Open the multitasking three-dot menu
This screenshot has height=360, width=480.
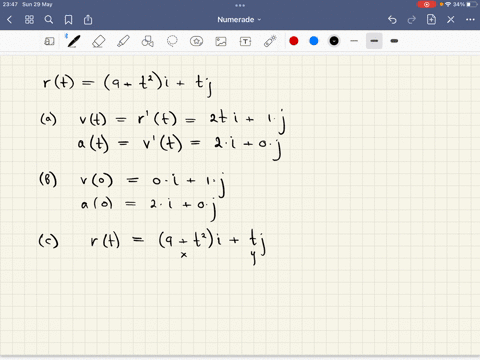(x=240, y=5)
